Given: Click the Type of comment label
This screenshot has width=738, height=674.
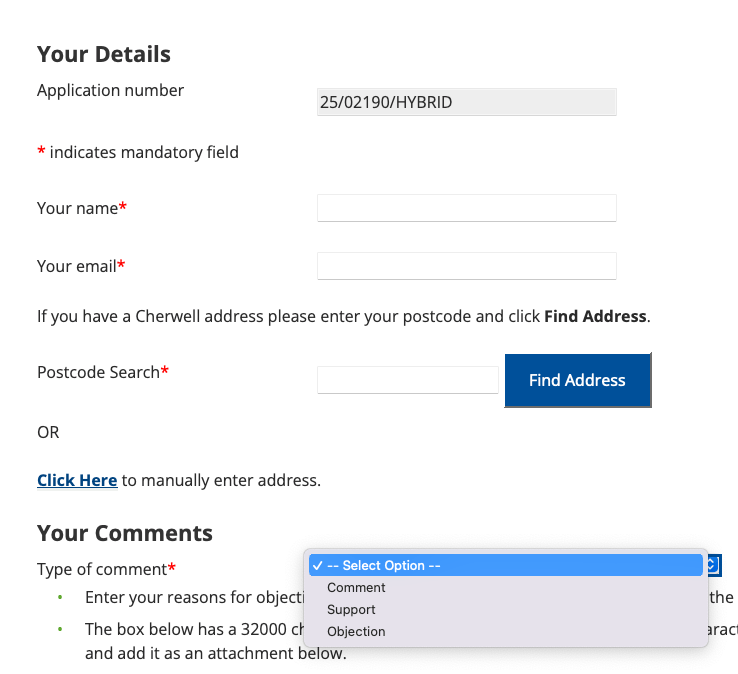Looking at the screenshot, I should coord(102,569).
